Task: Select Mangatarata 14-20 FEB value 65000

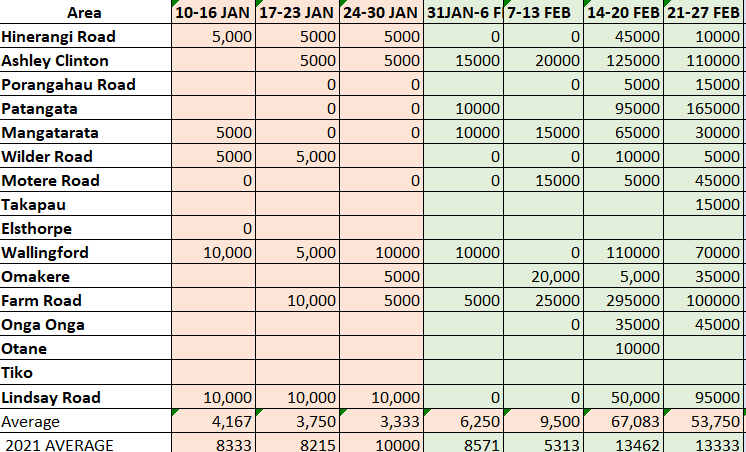Action: pyautogui.click(x=624, y=132)
